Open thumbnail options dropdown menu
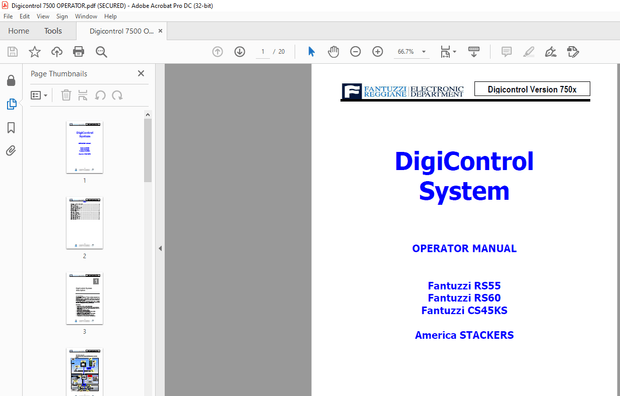This screenshot has width=620, height=396. [x=39, y=95]
